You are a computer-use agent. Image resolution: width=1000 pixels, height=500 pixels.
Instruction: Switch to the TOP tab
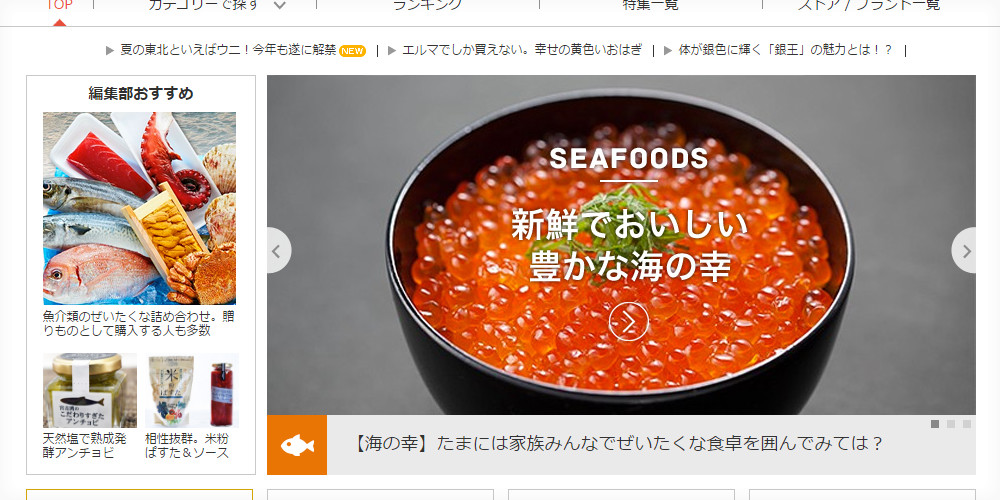[x=59, y=6]
